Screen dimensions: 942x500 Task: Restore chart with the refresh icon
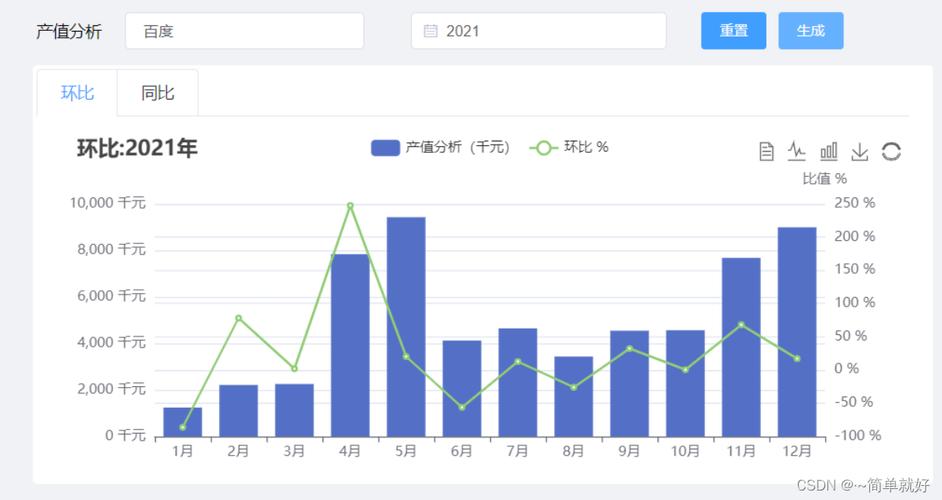tap(891, 151)
